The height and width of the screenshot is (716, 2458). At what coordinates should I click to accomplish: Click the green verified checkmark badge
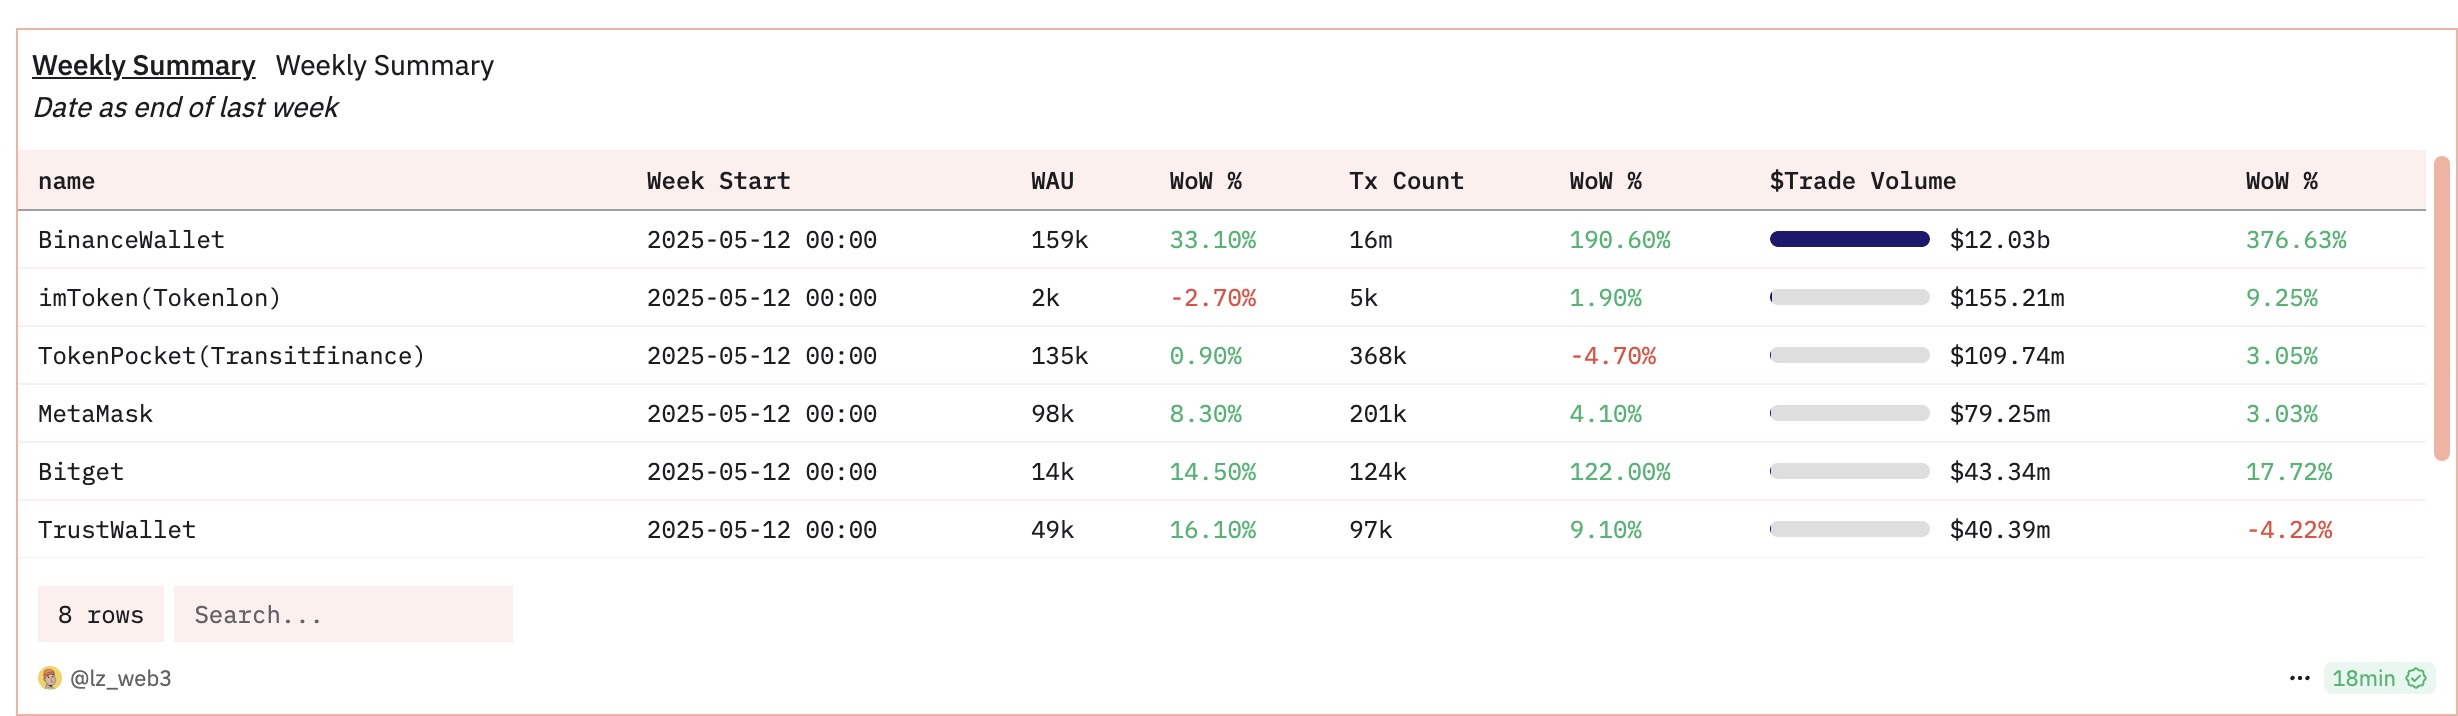(2416, 678)
